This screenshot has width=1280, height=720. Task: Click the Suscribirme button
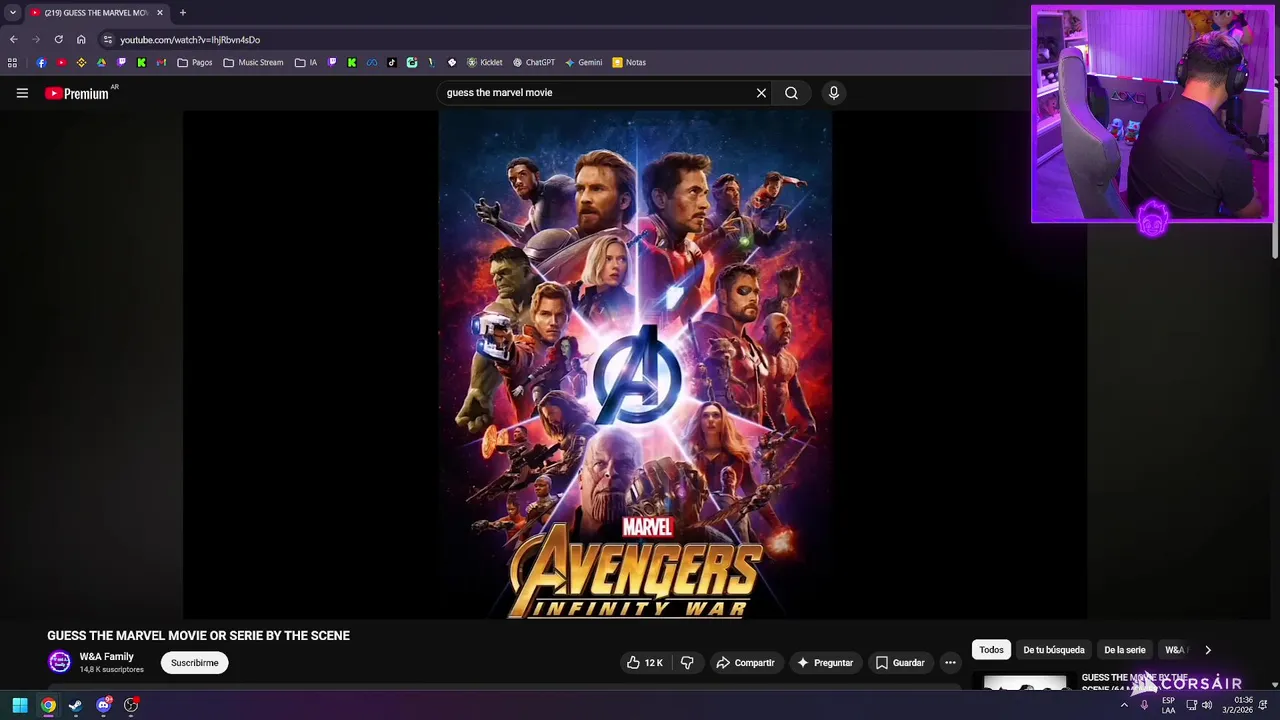194,663
